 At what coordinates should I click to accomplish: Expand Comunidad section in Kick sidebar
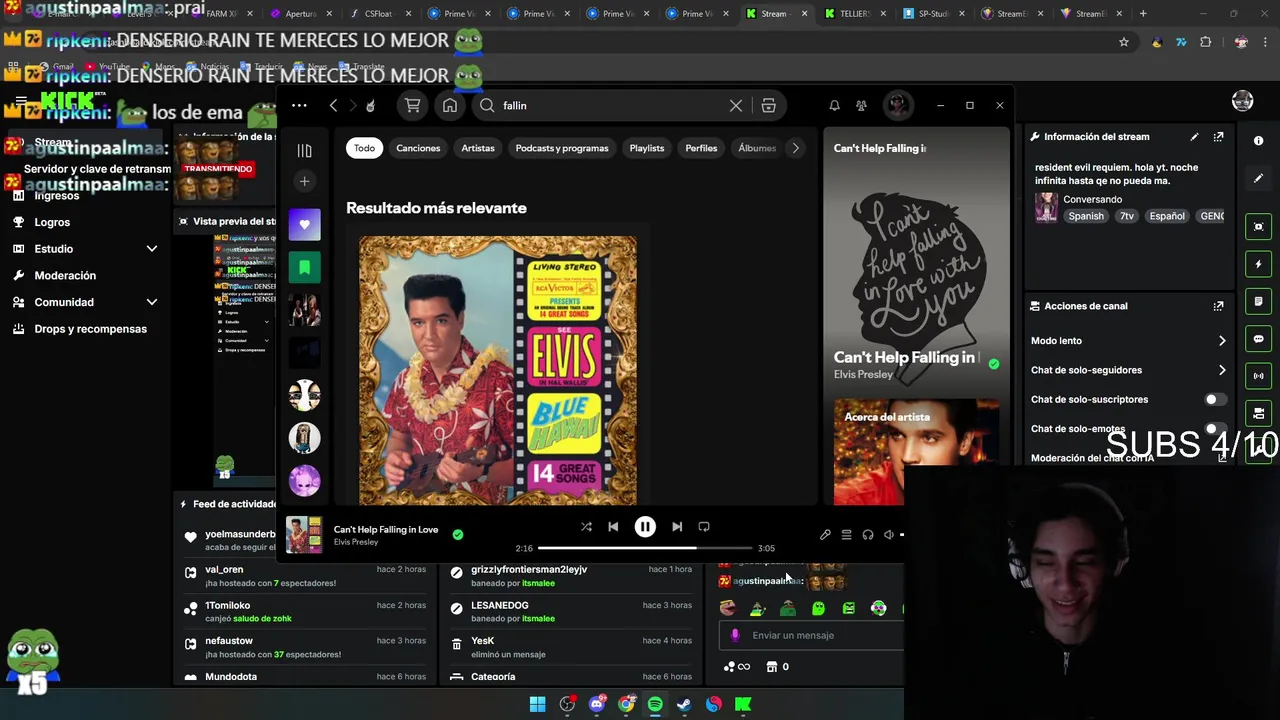pyautogui.click(x=85, y=302)
